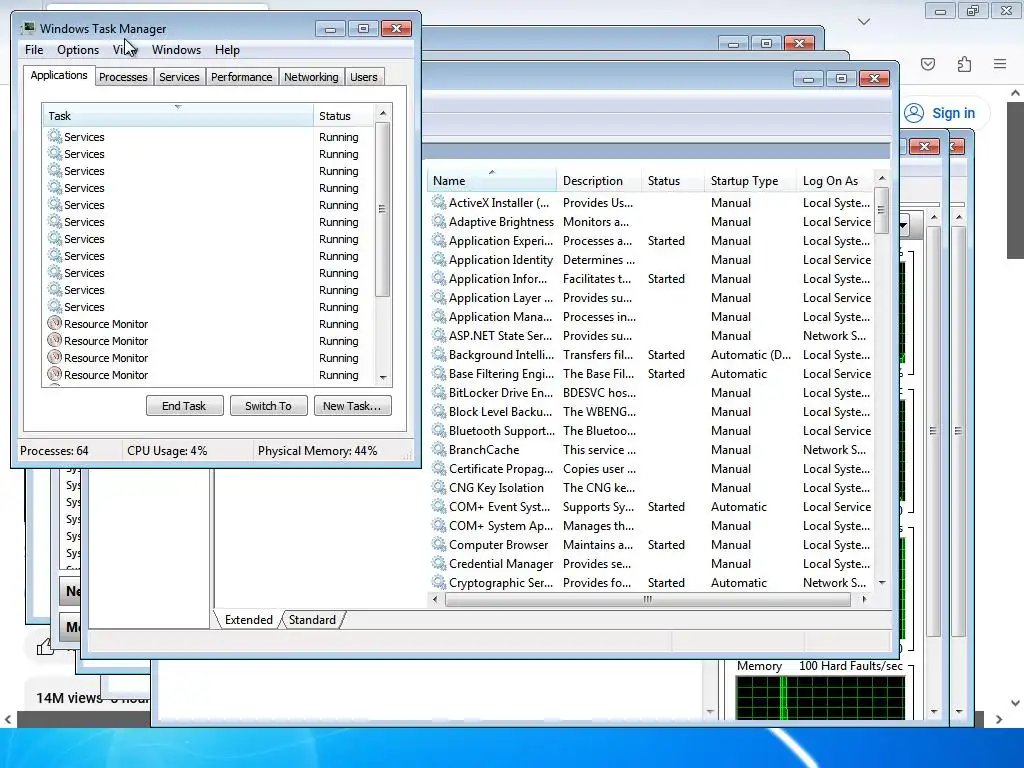The height and width of the screenshot is (768, 1024).
Task: Select Application Experience service icon
Action: [439, 240]
